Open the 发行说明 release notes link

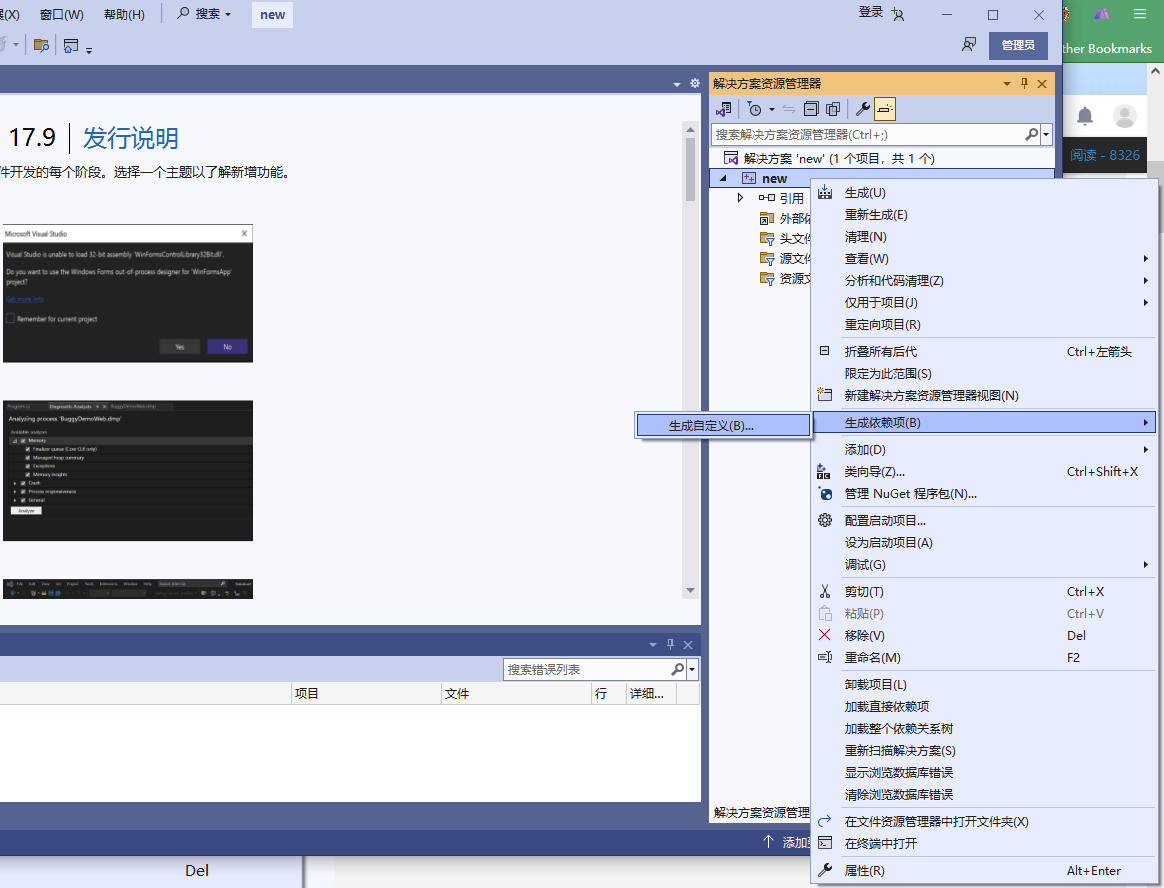131,138
